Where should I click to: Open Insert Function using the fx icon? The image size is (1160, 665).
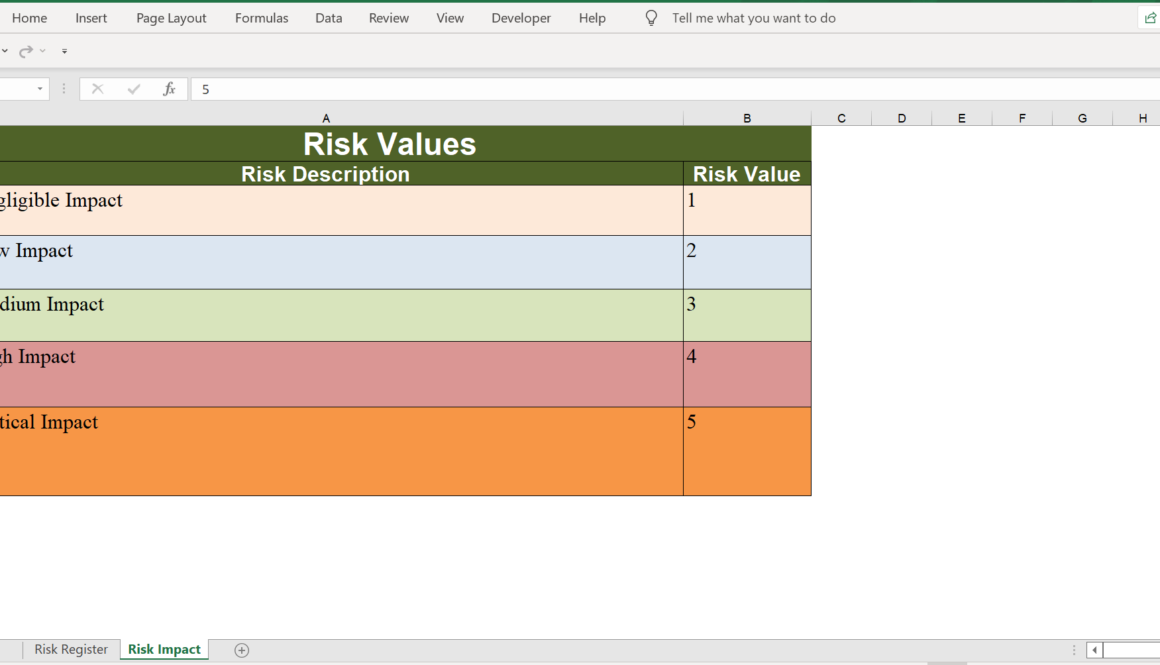(169, 89)
